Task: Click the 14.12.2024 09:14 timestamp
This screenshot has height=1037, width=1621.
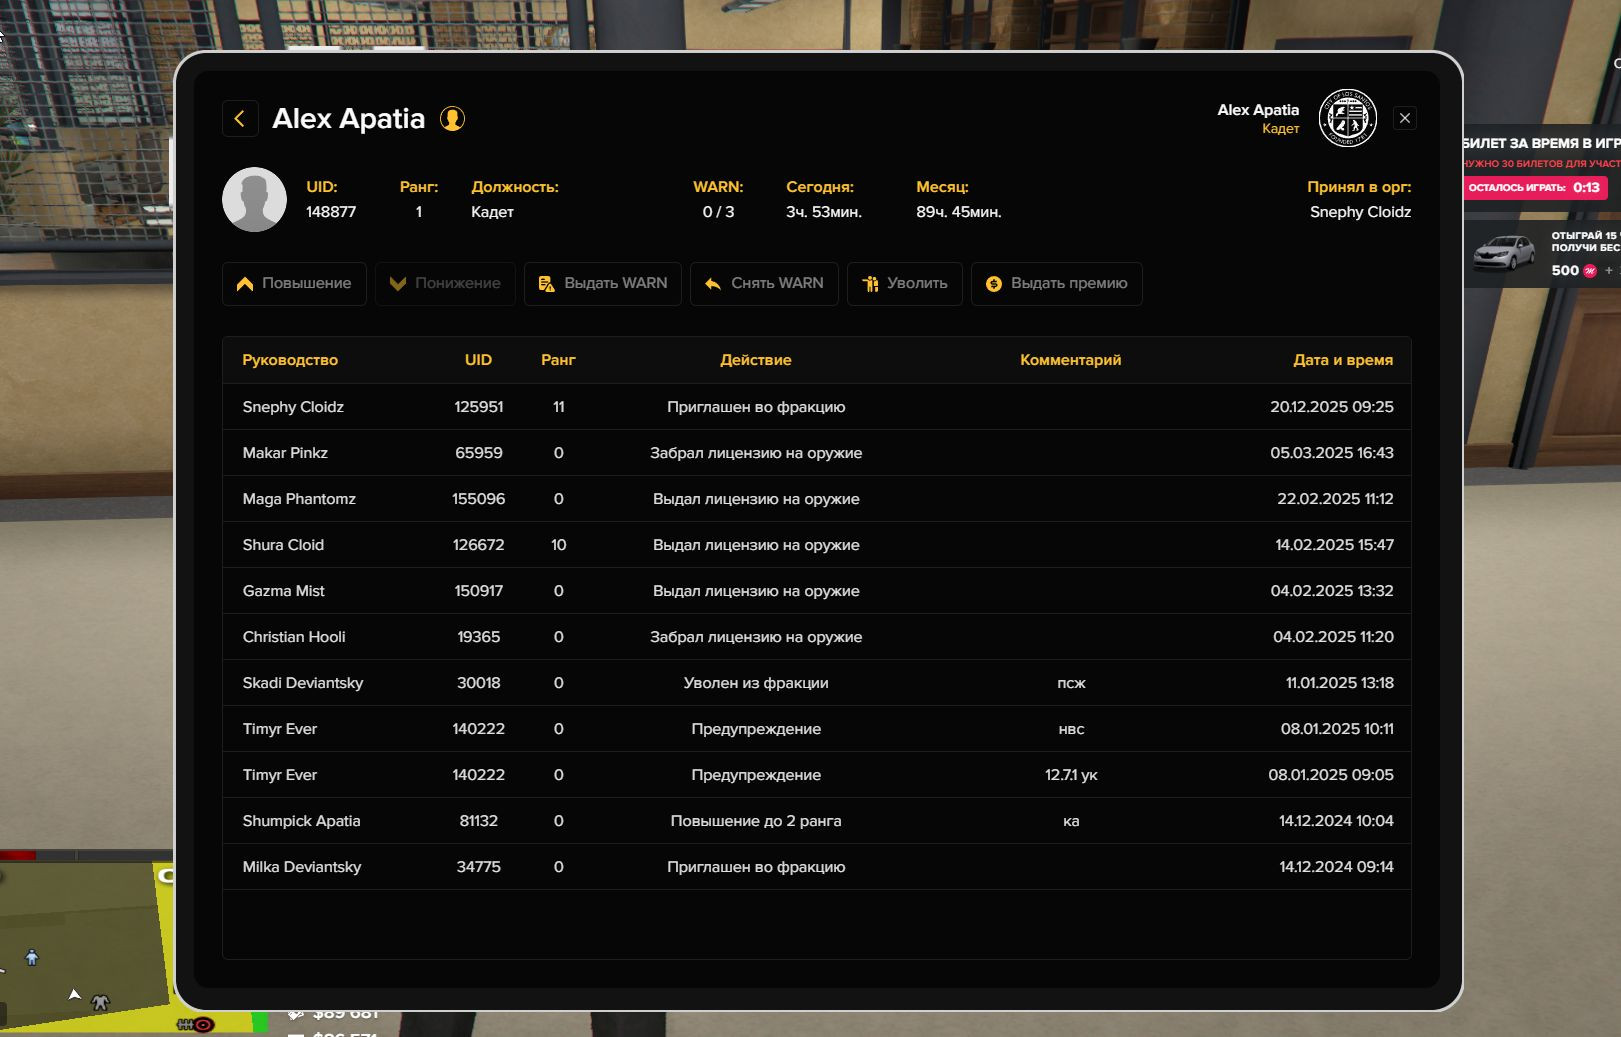Action: (x=1336, y=867)
